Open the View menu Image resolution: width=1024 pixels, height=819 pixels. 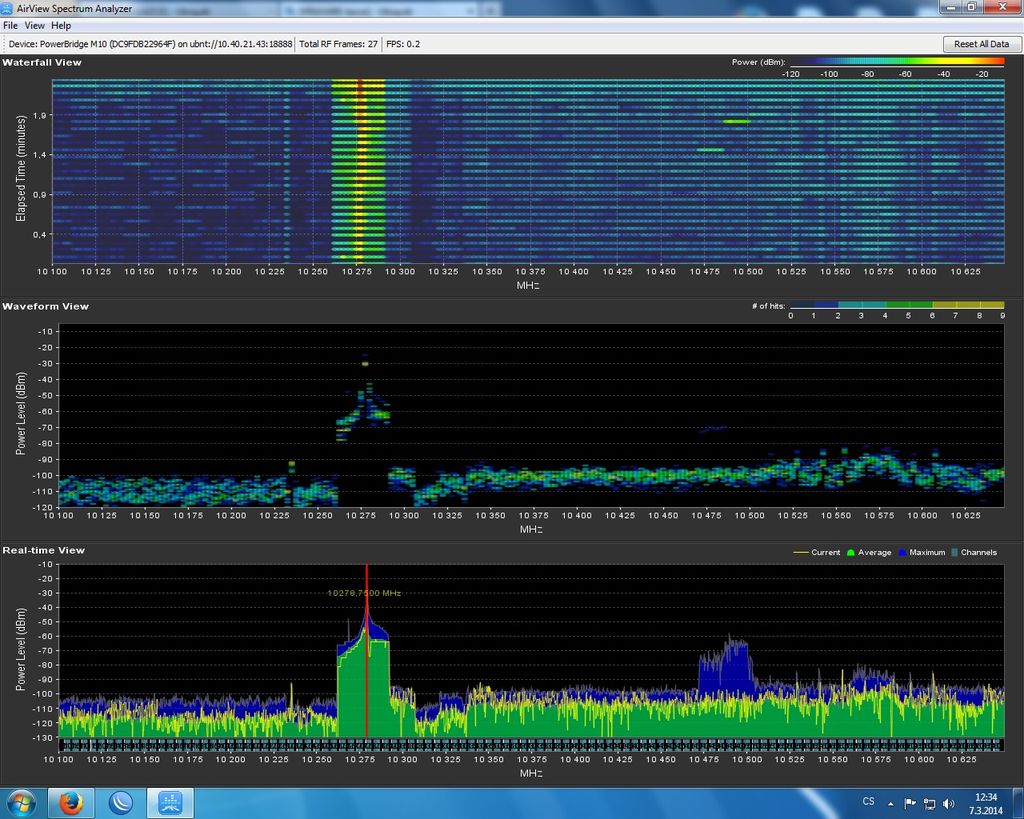[35, 25]
